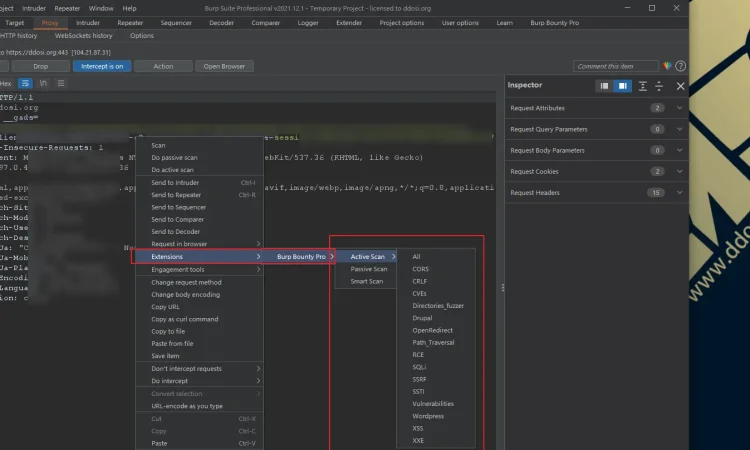This screenshot has height=450, width=750.
Task: Click the colorful highlight item icon
Action: pyautogui.click(x=667, y=66)
